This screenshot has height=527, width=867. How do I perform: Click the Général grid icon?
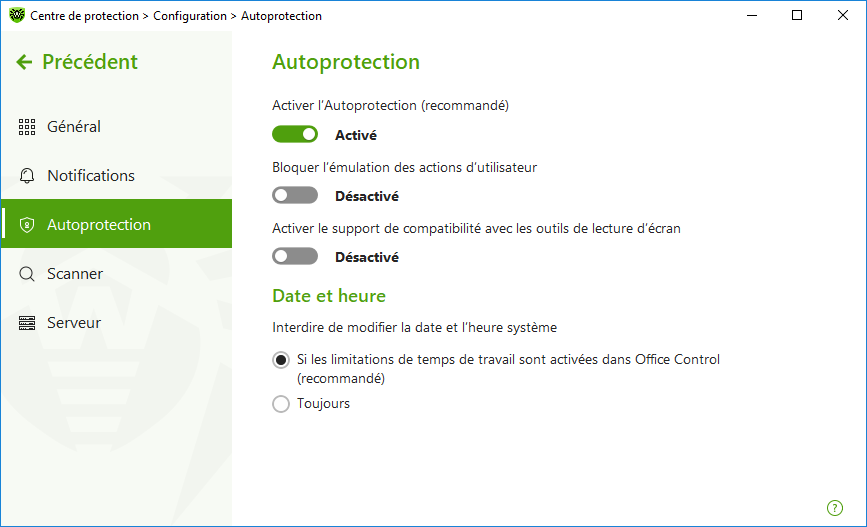tap(27, 127)
